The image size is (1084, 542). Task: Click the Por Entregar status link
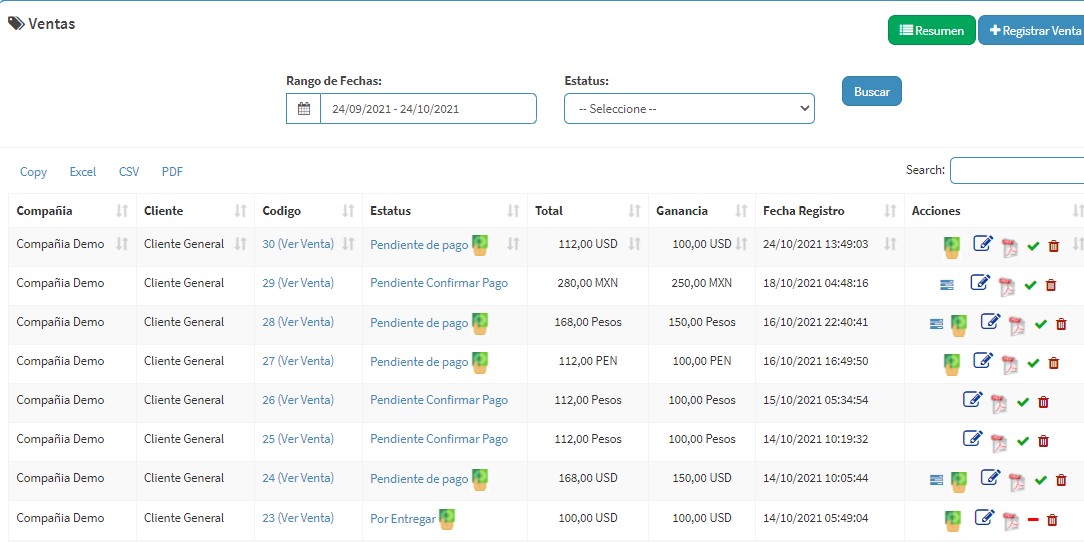pos(403,519)
